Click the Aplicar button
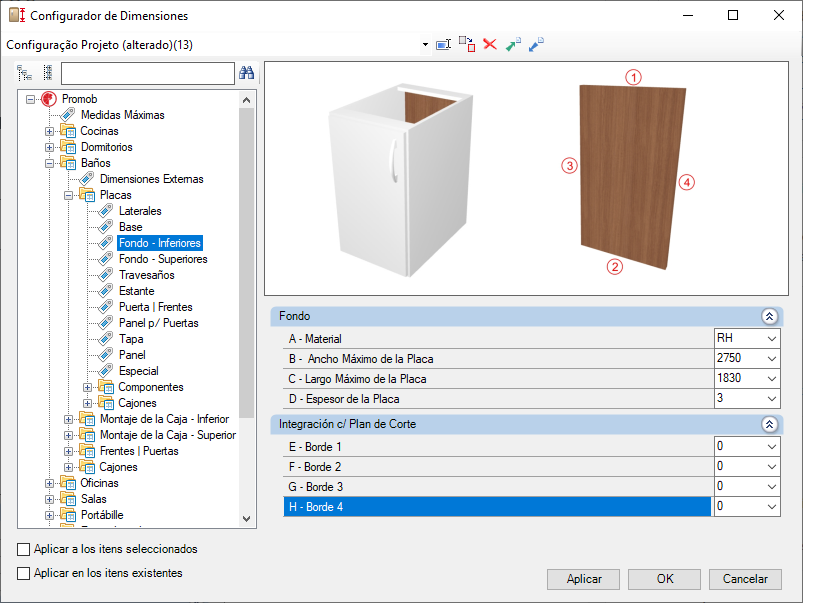Image resolution: width=817 pixels, height=614 pixels. (x=584, y=579)
